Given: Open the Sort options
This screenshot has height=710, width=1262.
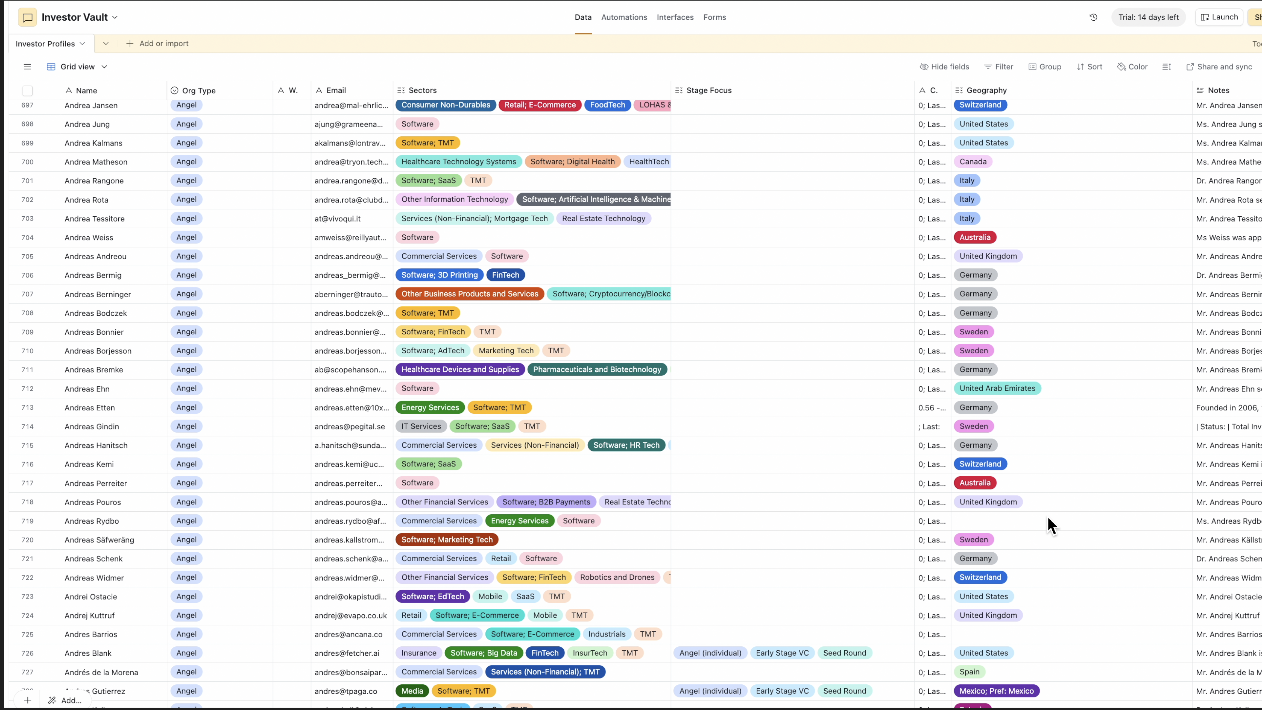Looking at the screenshot, I should (1089, 67).
